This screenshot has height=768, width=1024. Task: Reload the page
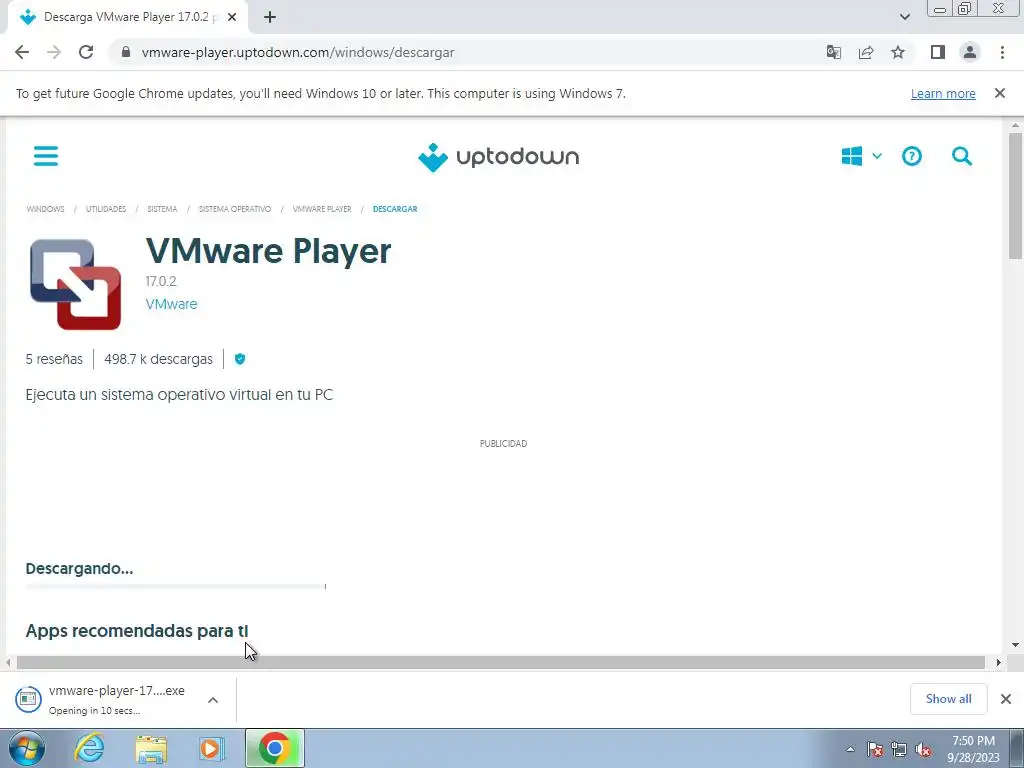pos(86,52)
